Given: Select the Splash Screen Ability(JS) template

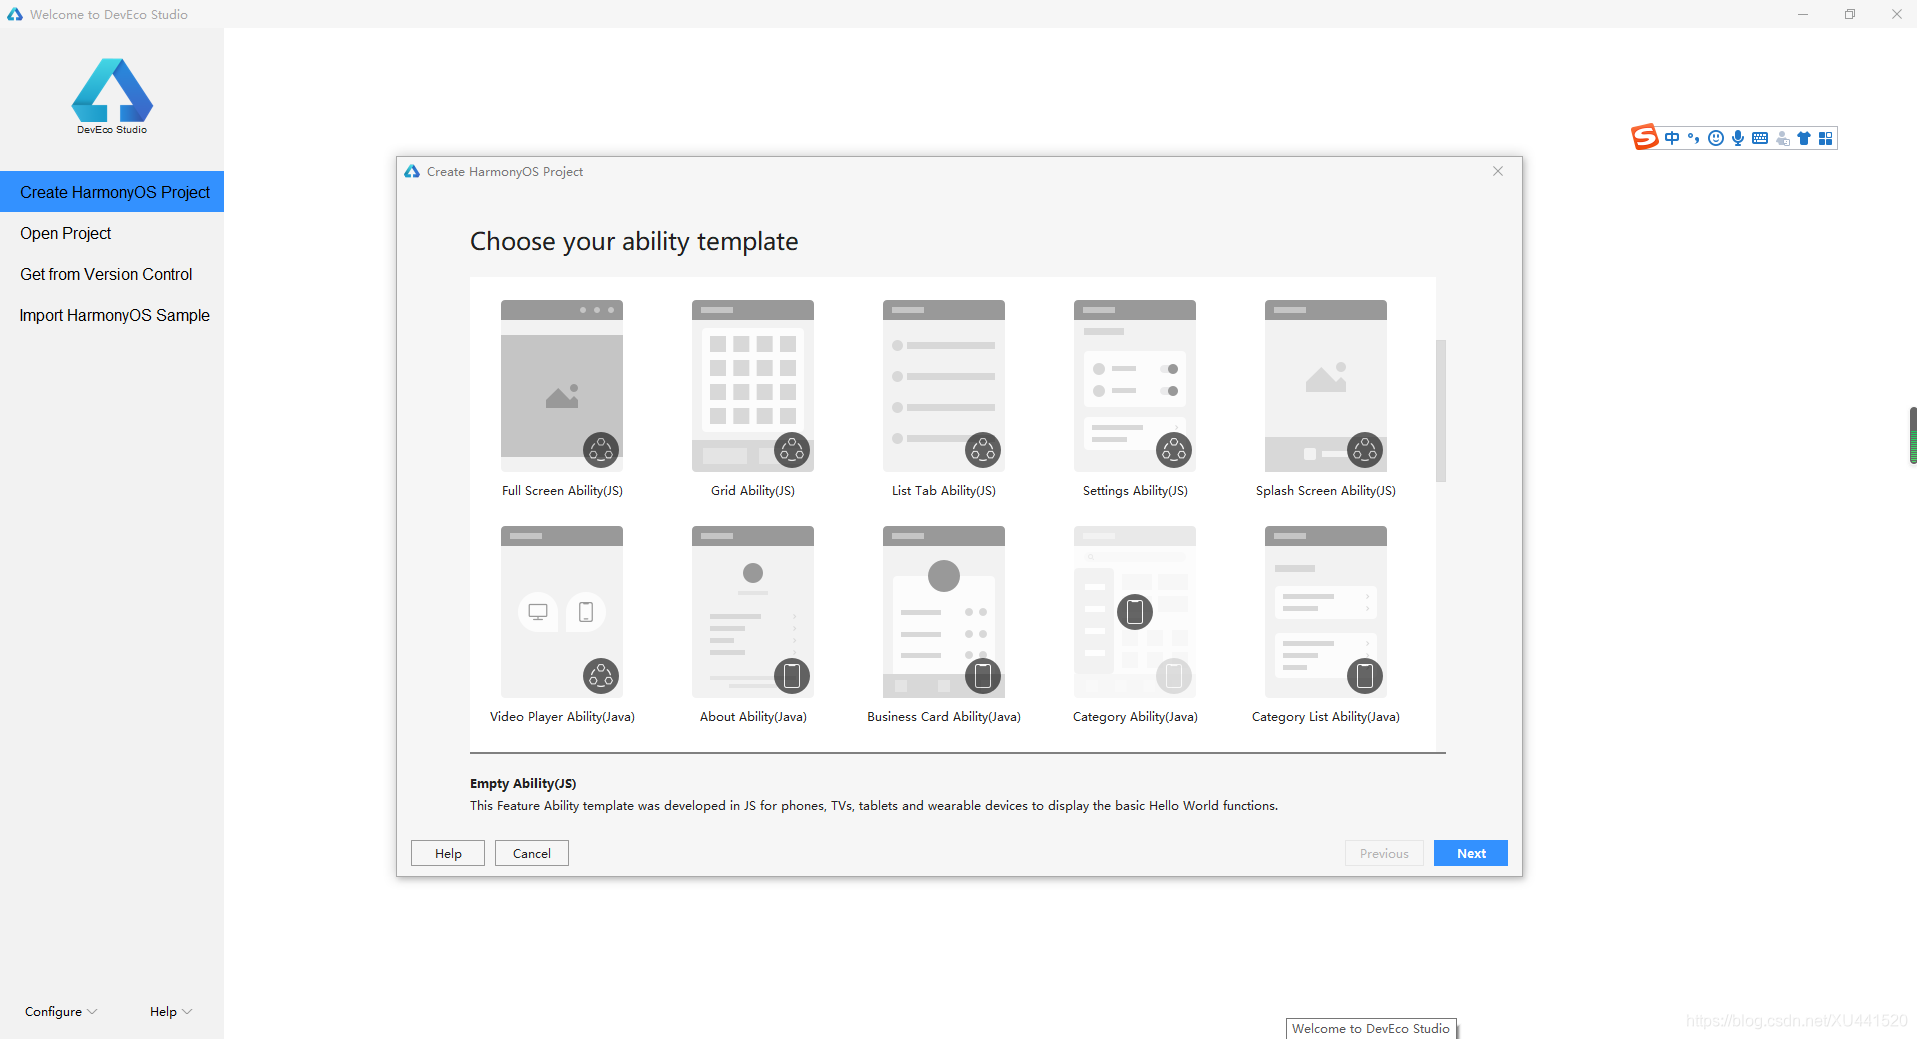Looking at the screenshot, I should [x=1326, y=386].
